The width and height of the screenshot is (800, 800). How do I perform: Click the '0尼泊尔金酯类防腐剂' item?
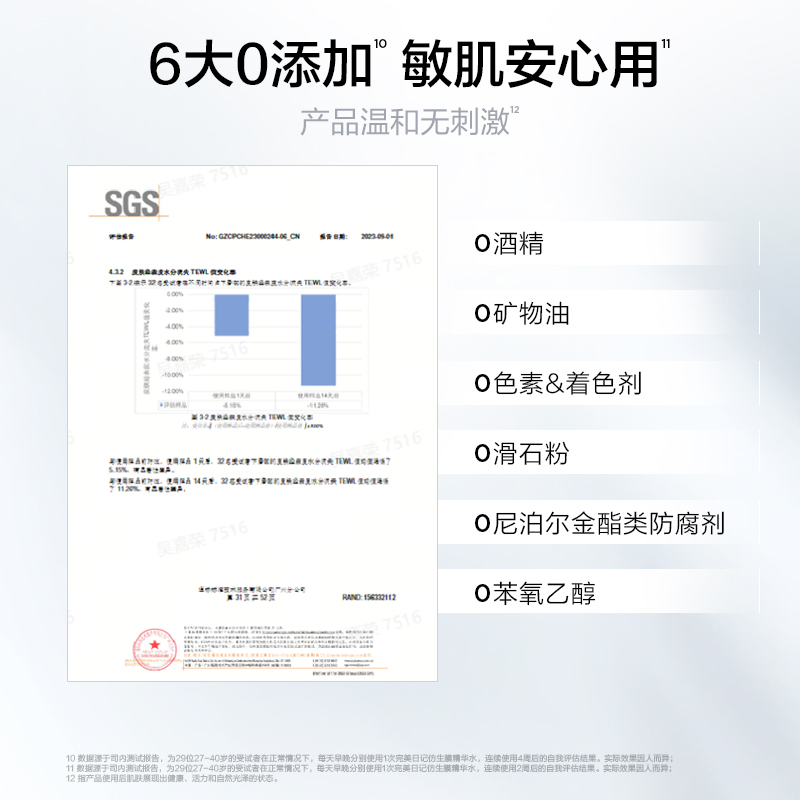coord(600,523)
